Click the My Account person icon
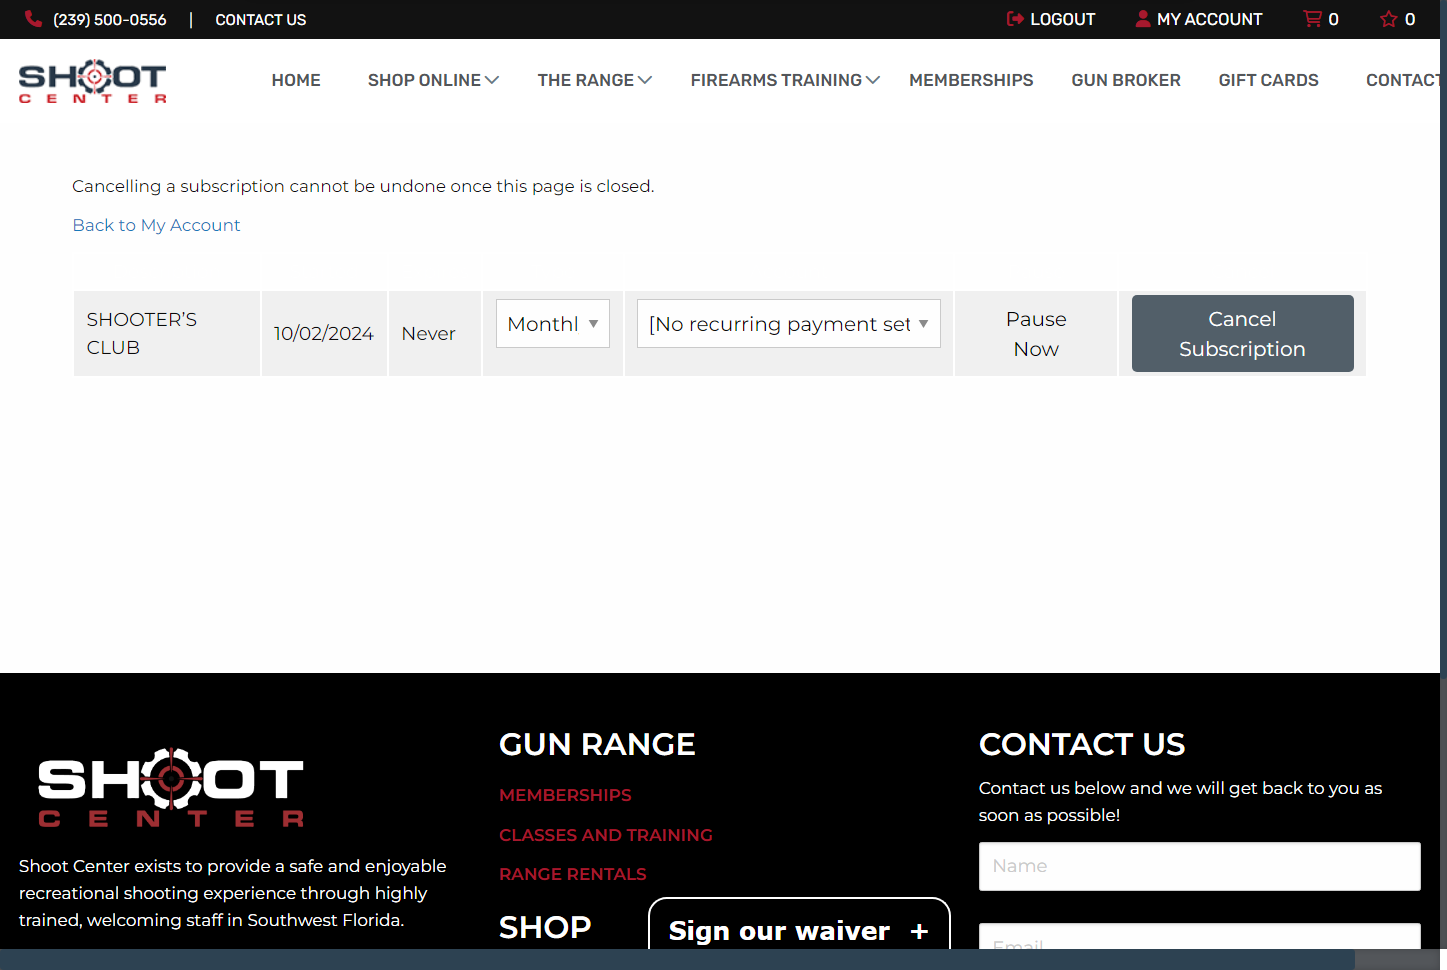The width and height of the screenshot is (1447, 970). tap(1143, 19)
